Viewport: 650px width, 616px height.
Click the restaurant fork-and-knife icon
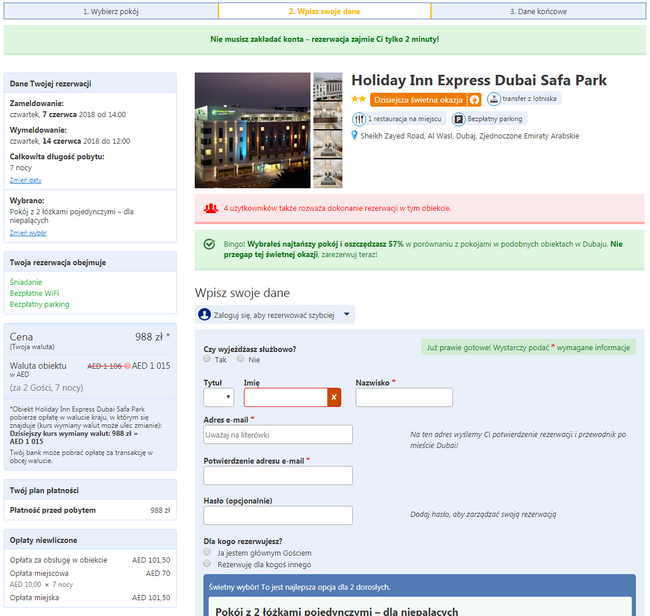(359, 119)
